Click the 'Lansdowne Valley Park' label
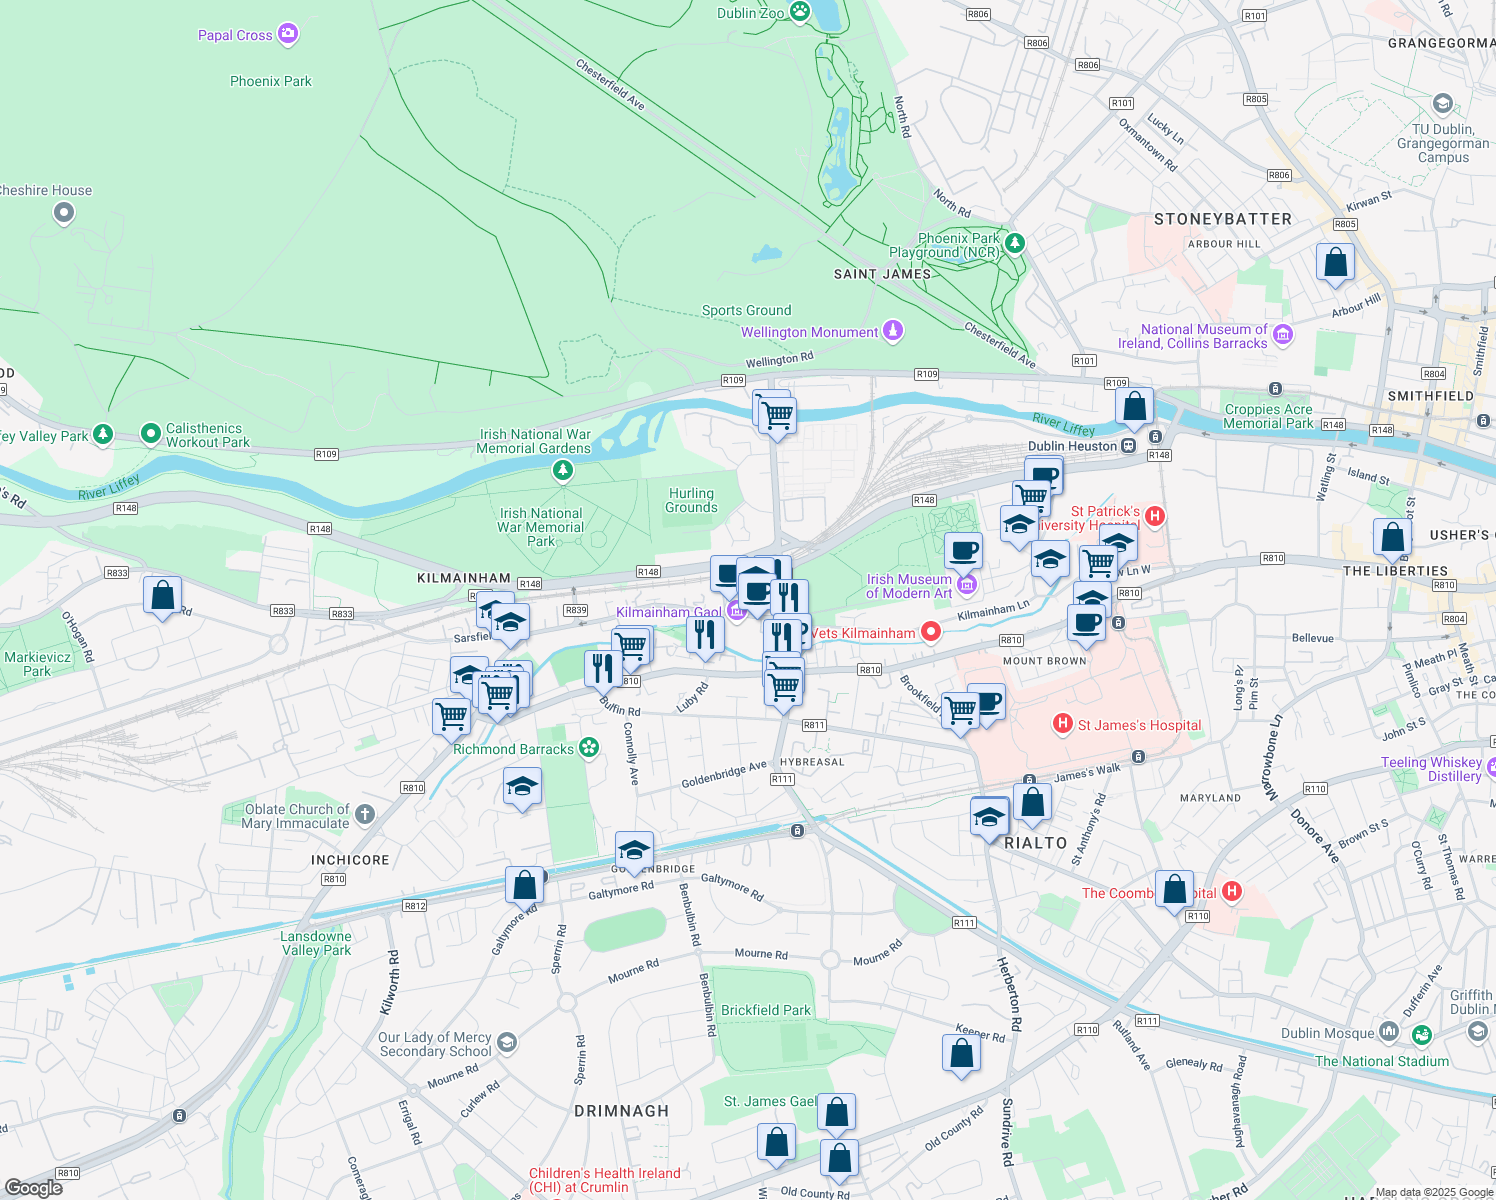The height and width of the screenshot is (1200, 1496). point(316,943)
